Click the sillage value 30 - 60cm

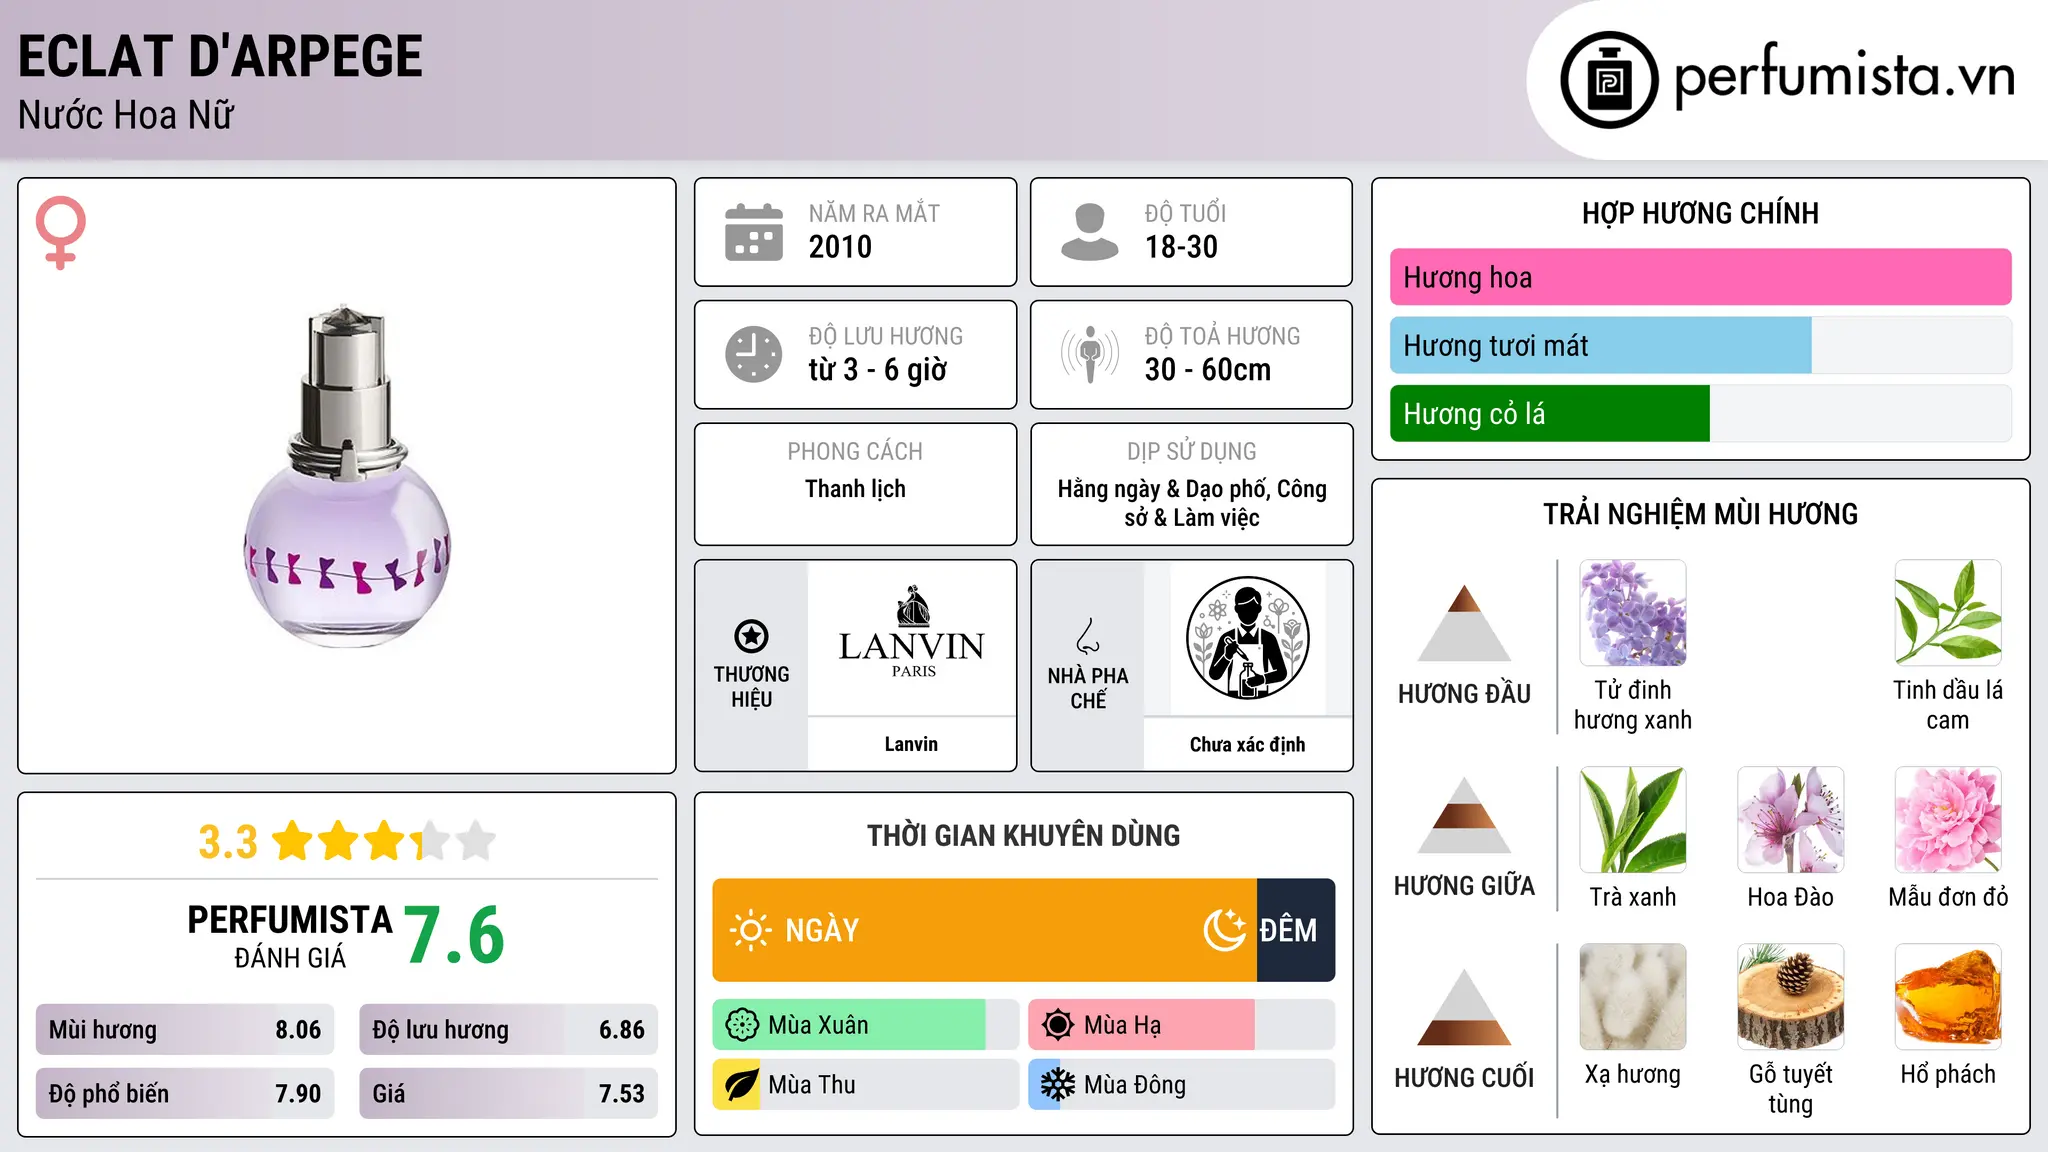(x=1207, y=370)
